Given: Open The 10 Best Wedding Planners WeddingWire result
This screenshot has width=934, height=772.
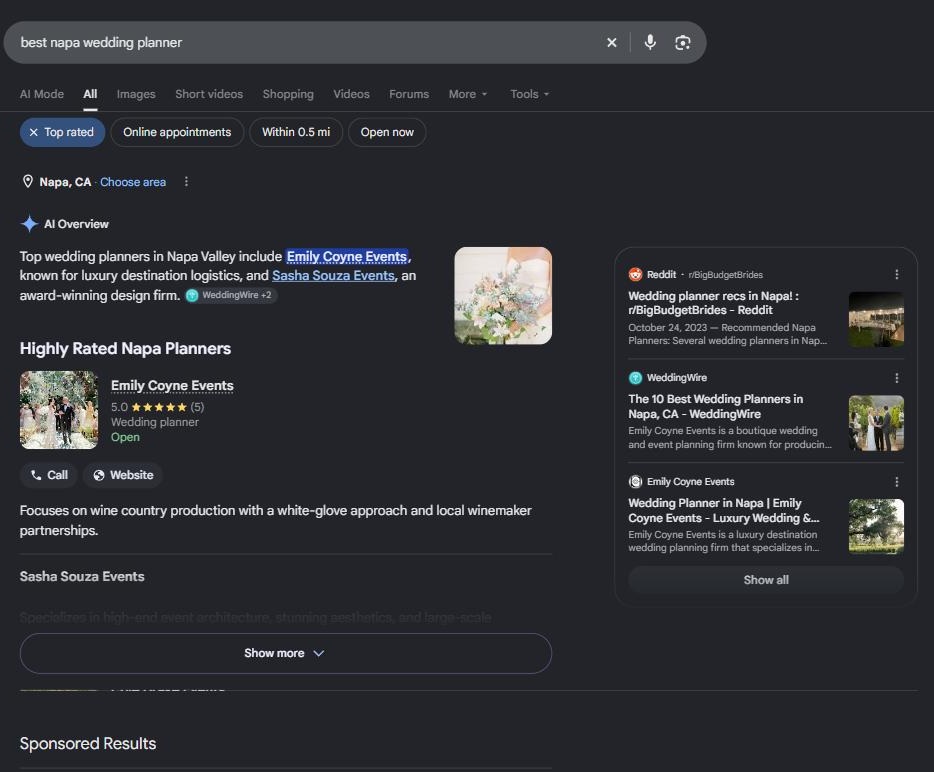Looking at the screenshot, I should [715, 406].
